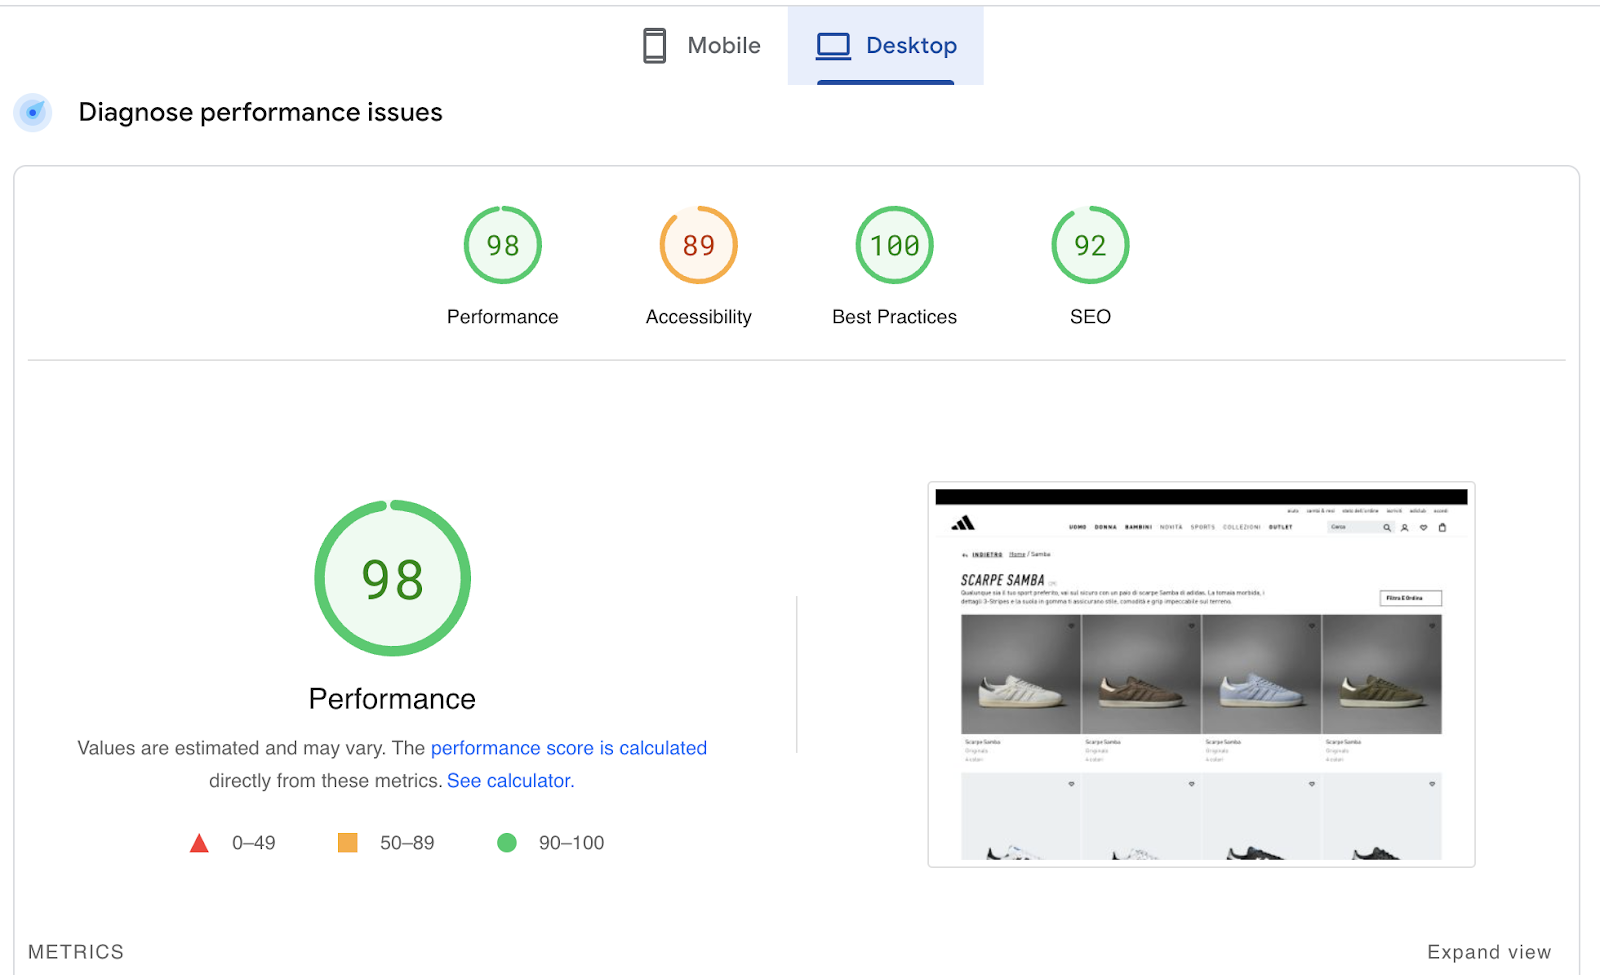Open the 100 Best Practices gauge
The image size is (1600, 975).
point(895,245)
